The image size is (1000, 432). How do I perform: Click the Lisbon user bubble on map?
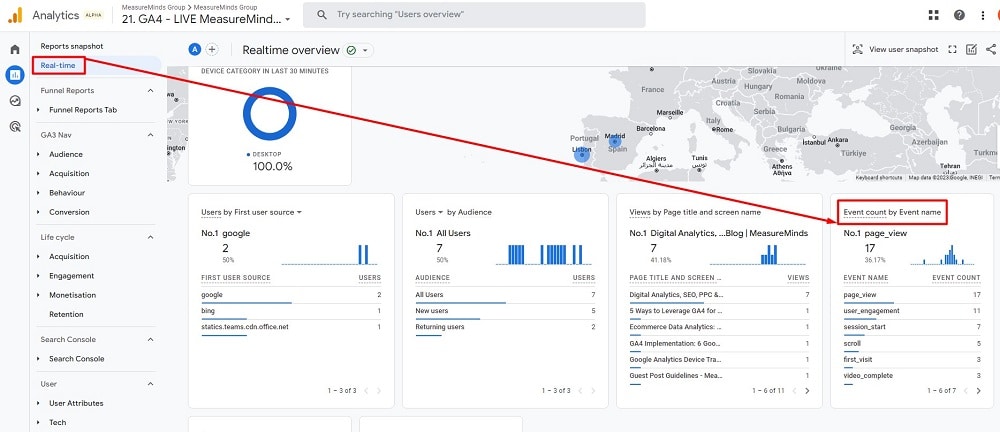click(582, 154)
